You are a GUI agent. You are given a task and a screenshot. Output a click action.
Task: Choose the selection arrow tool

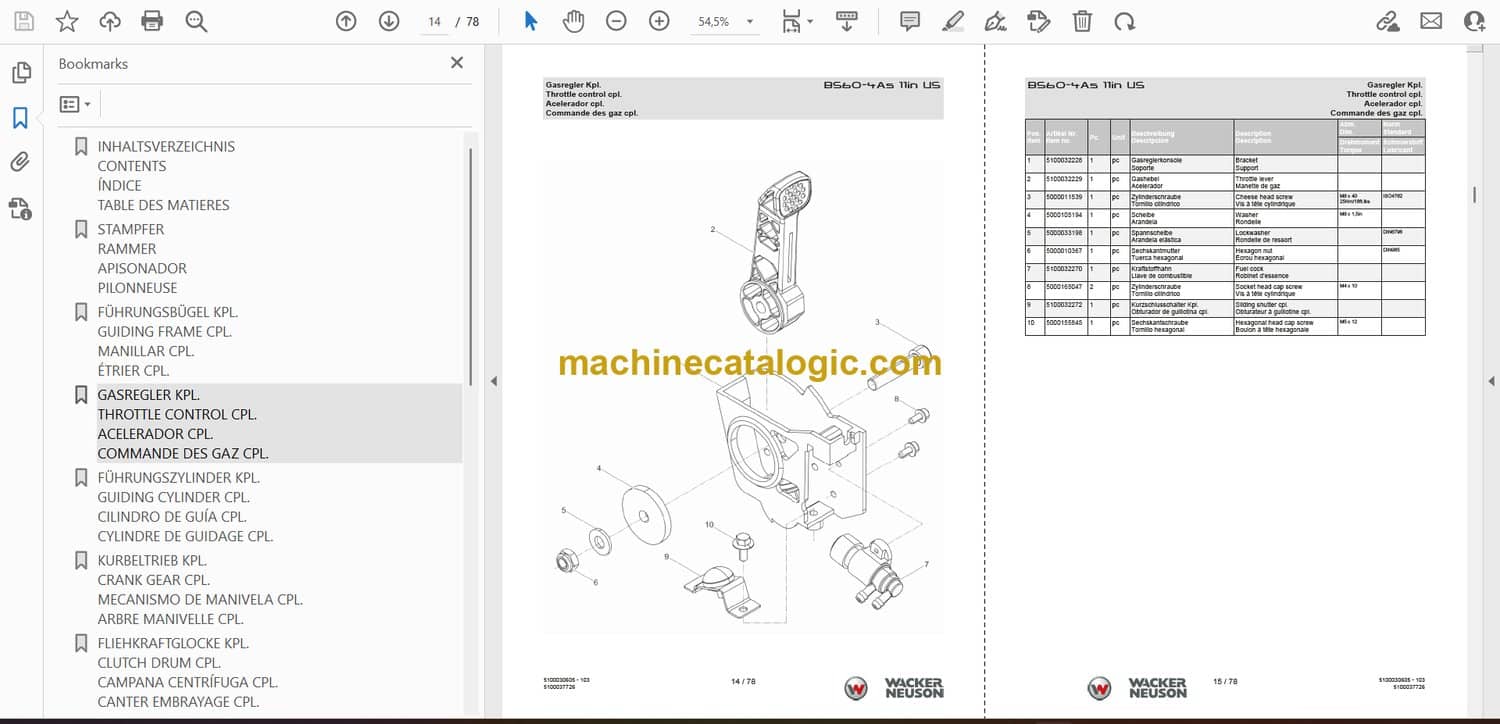pyautogui.click(x=531, y=21)
